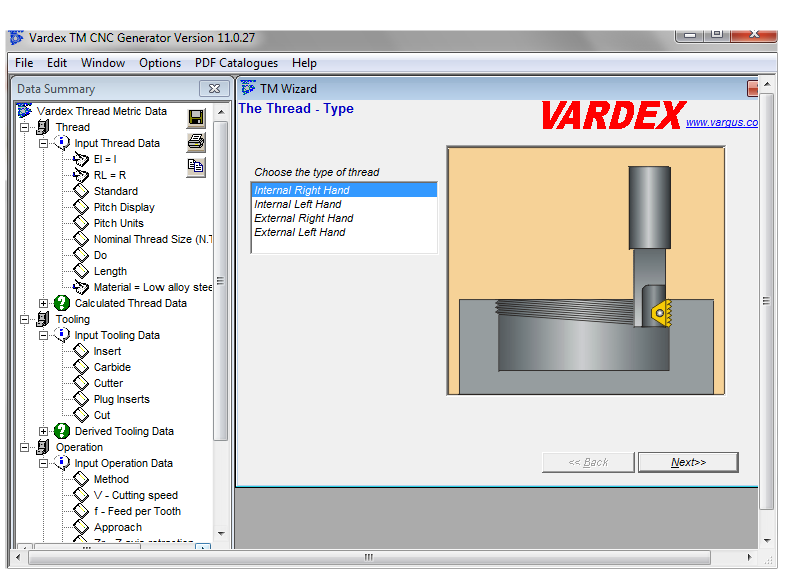The height and width of the screenshot is (576, 785).
Task: Select External Left Hand thread type
Action: (344, 232)
